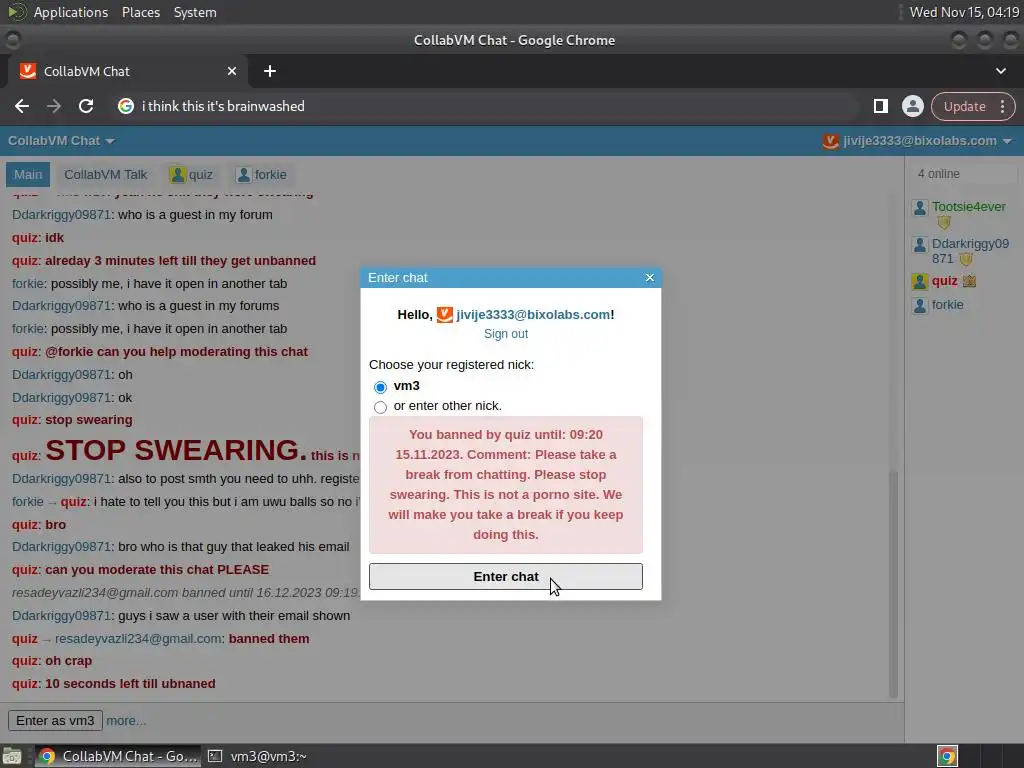The height and width of the screenshot is (768, 1024).
Task: Click forkie in the online list
Action: (947, 305)
